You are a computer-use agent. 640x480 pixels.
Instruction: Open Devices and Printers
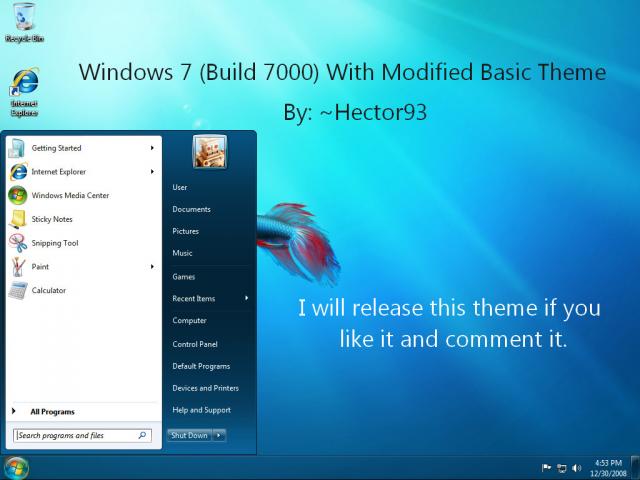pos(205,388)
